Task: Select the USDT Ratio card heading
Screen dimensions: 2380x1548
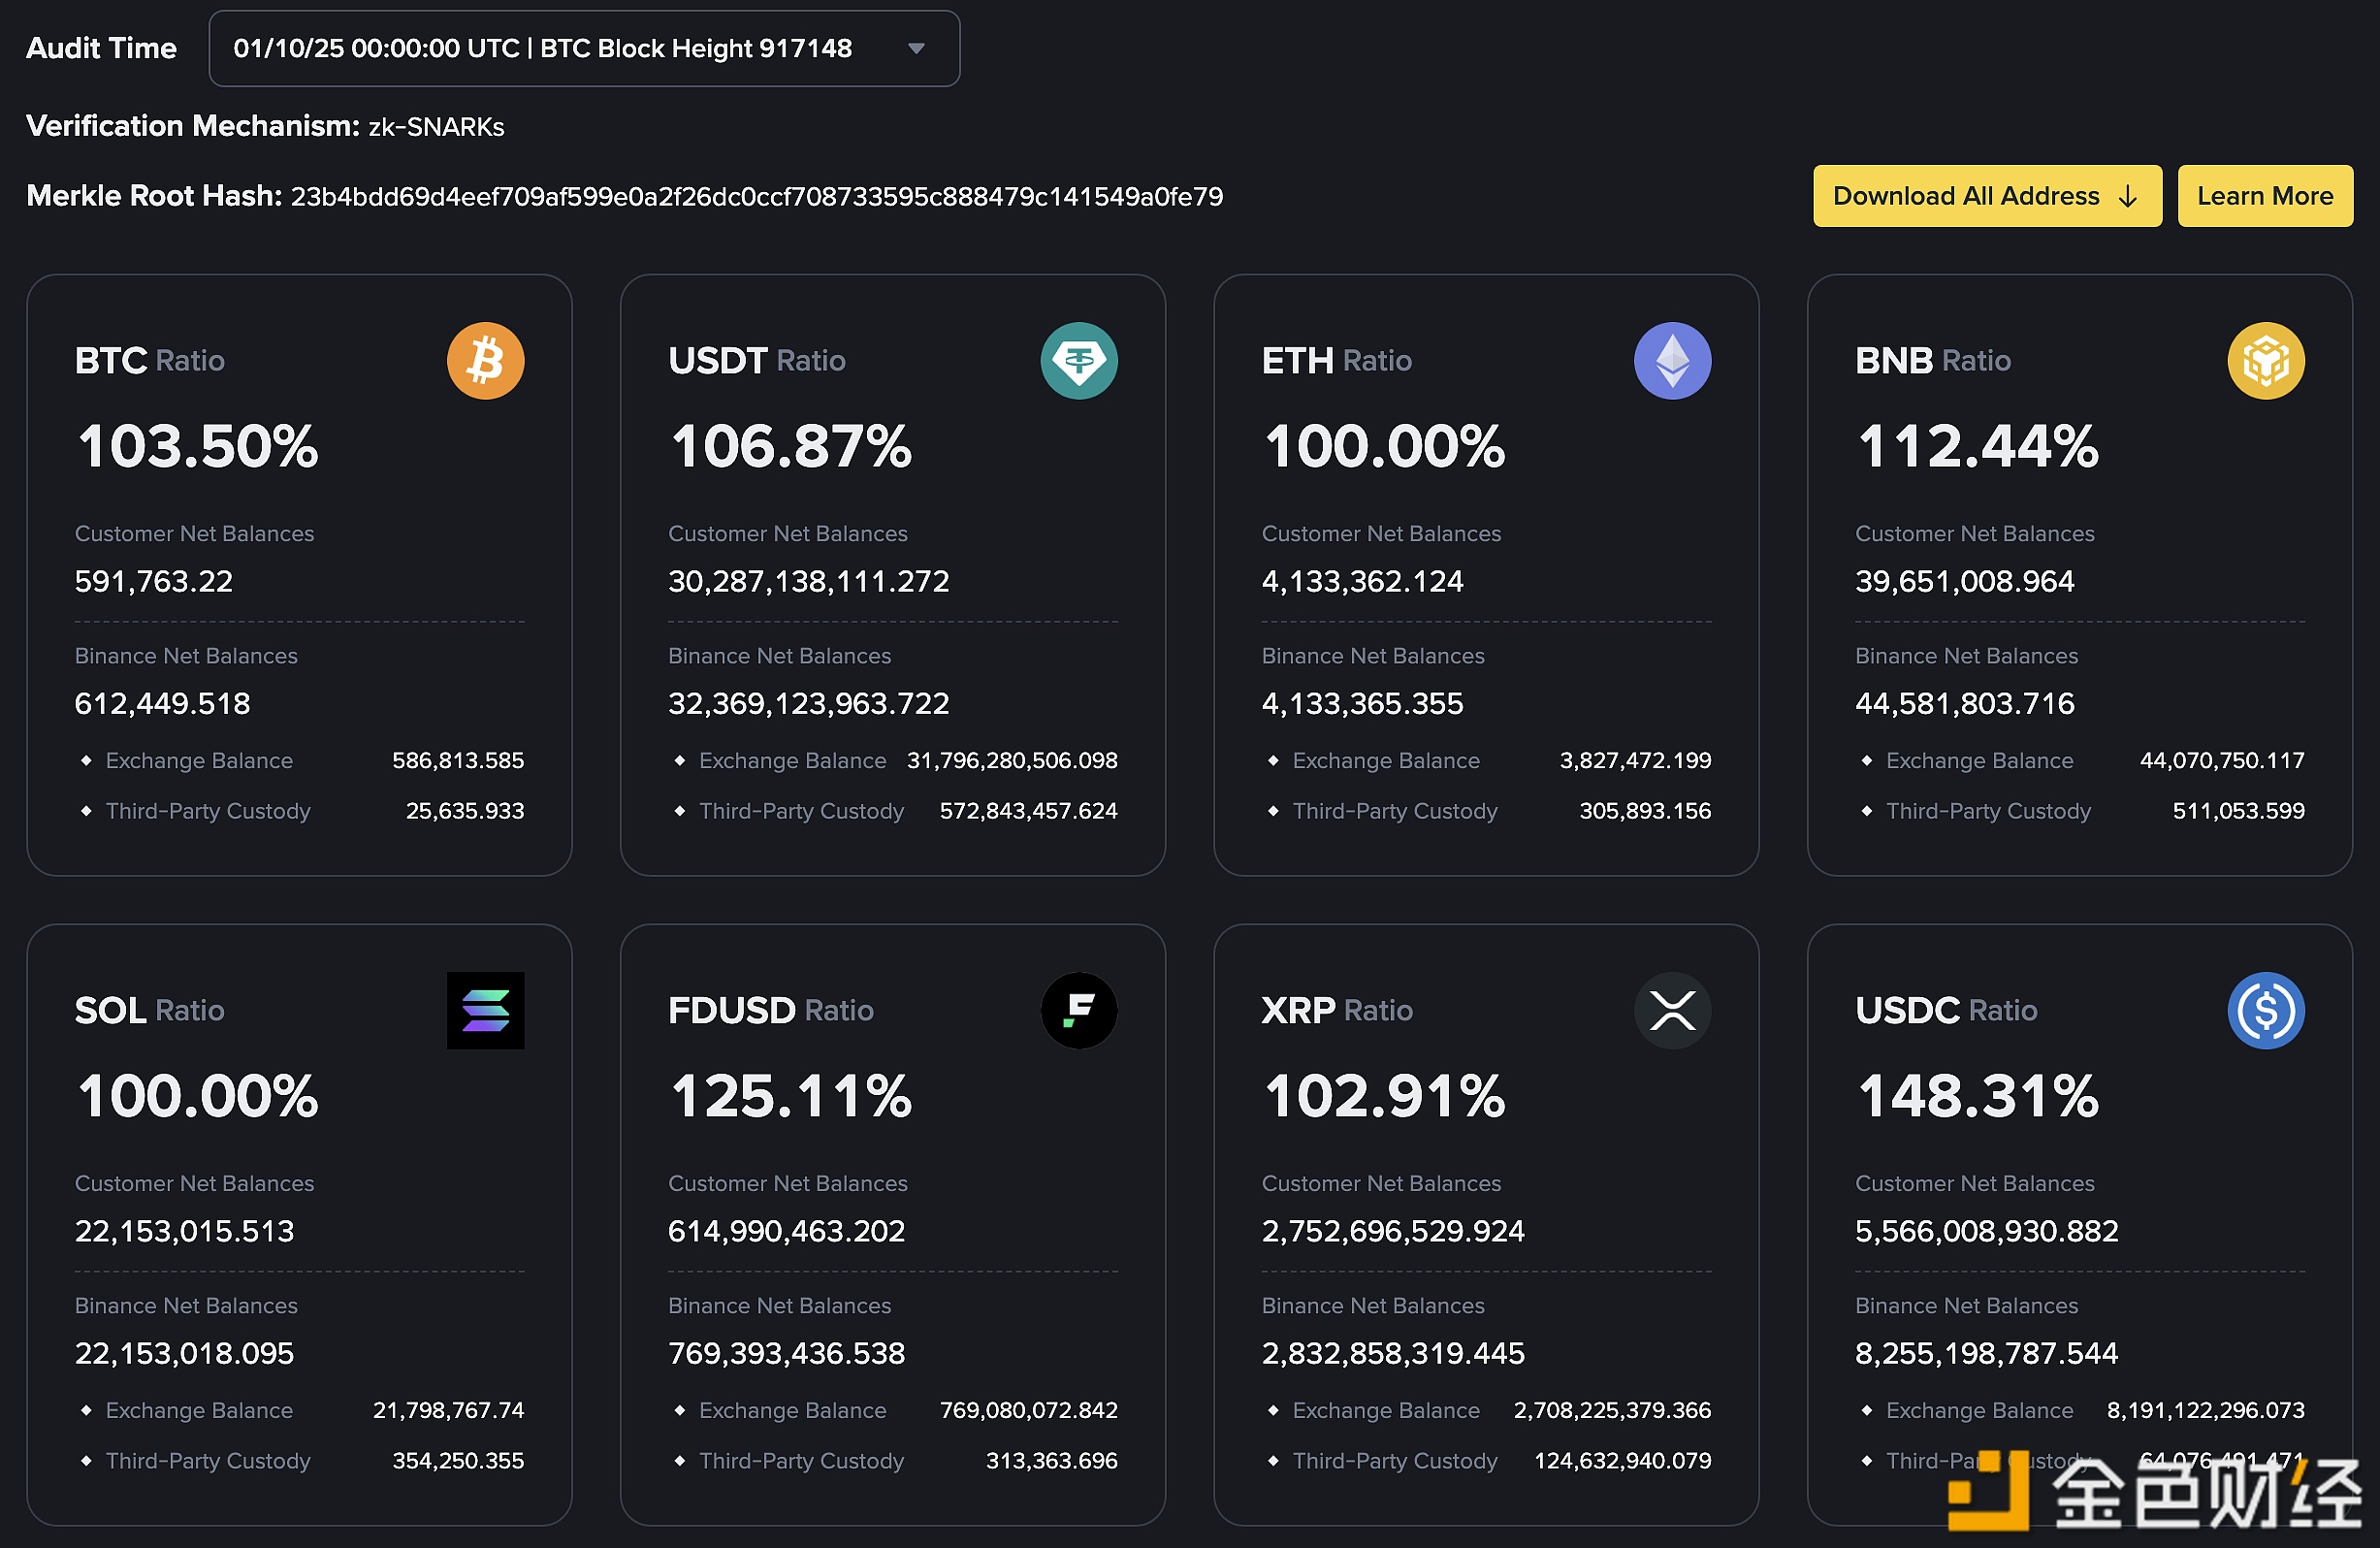Action: [x=756, y=361]
